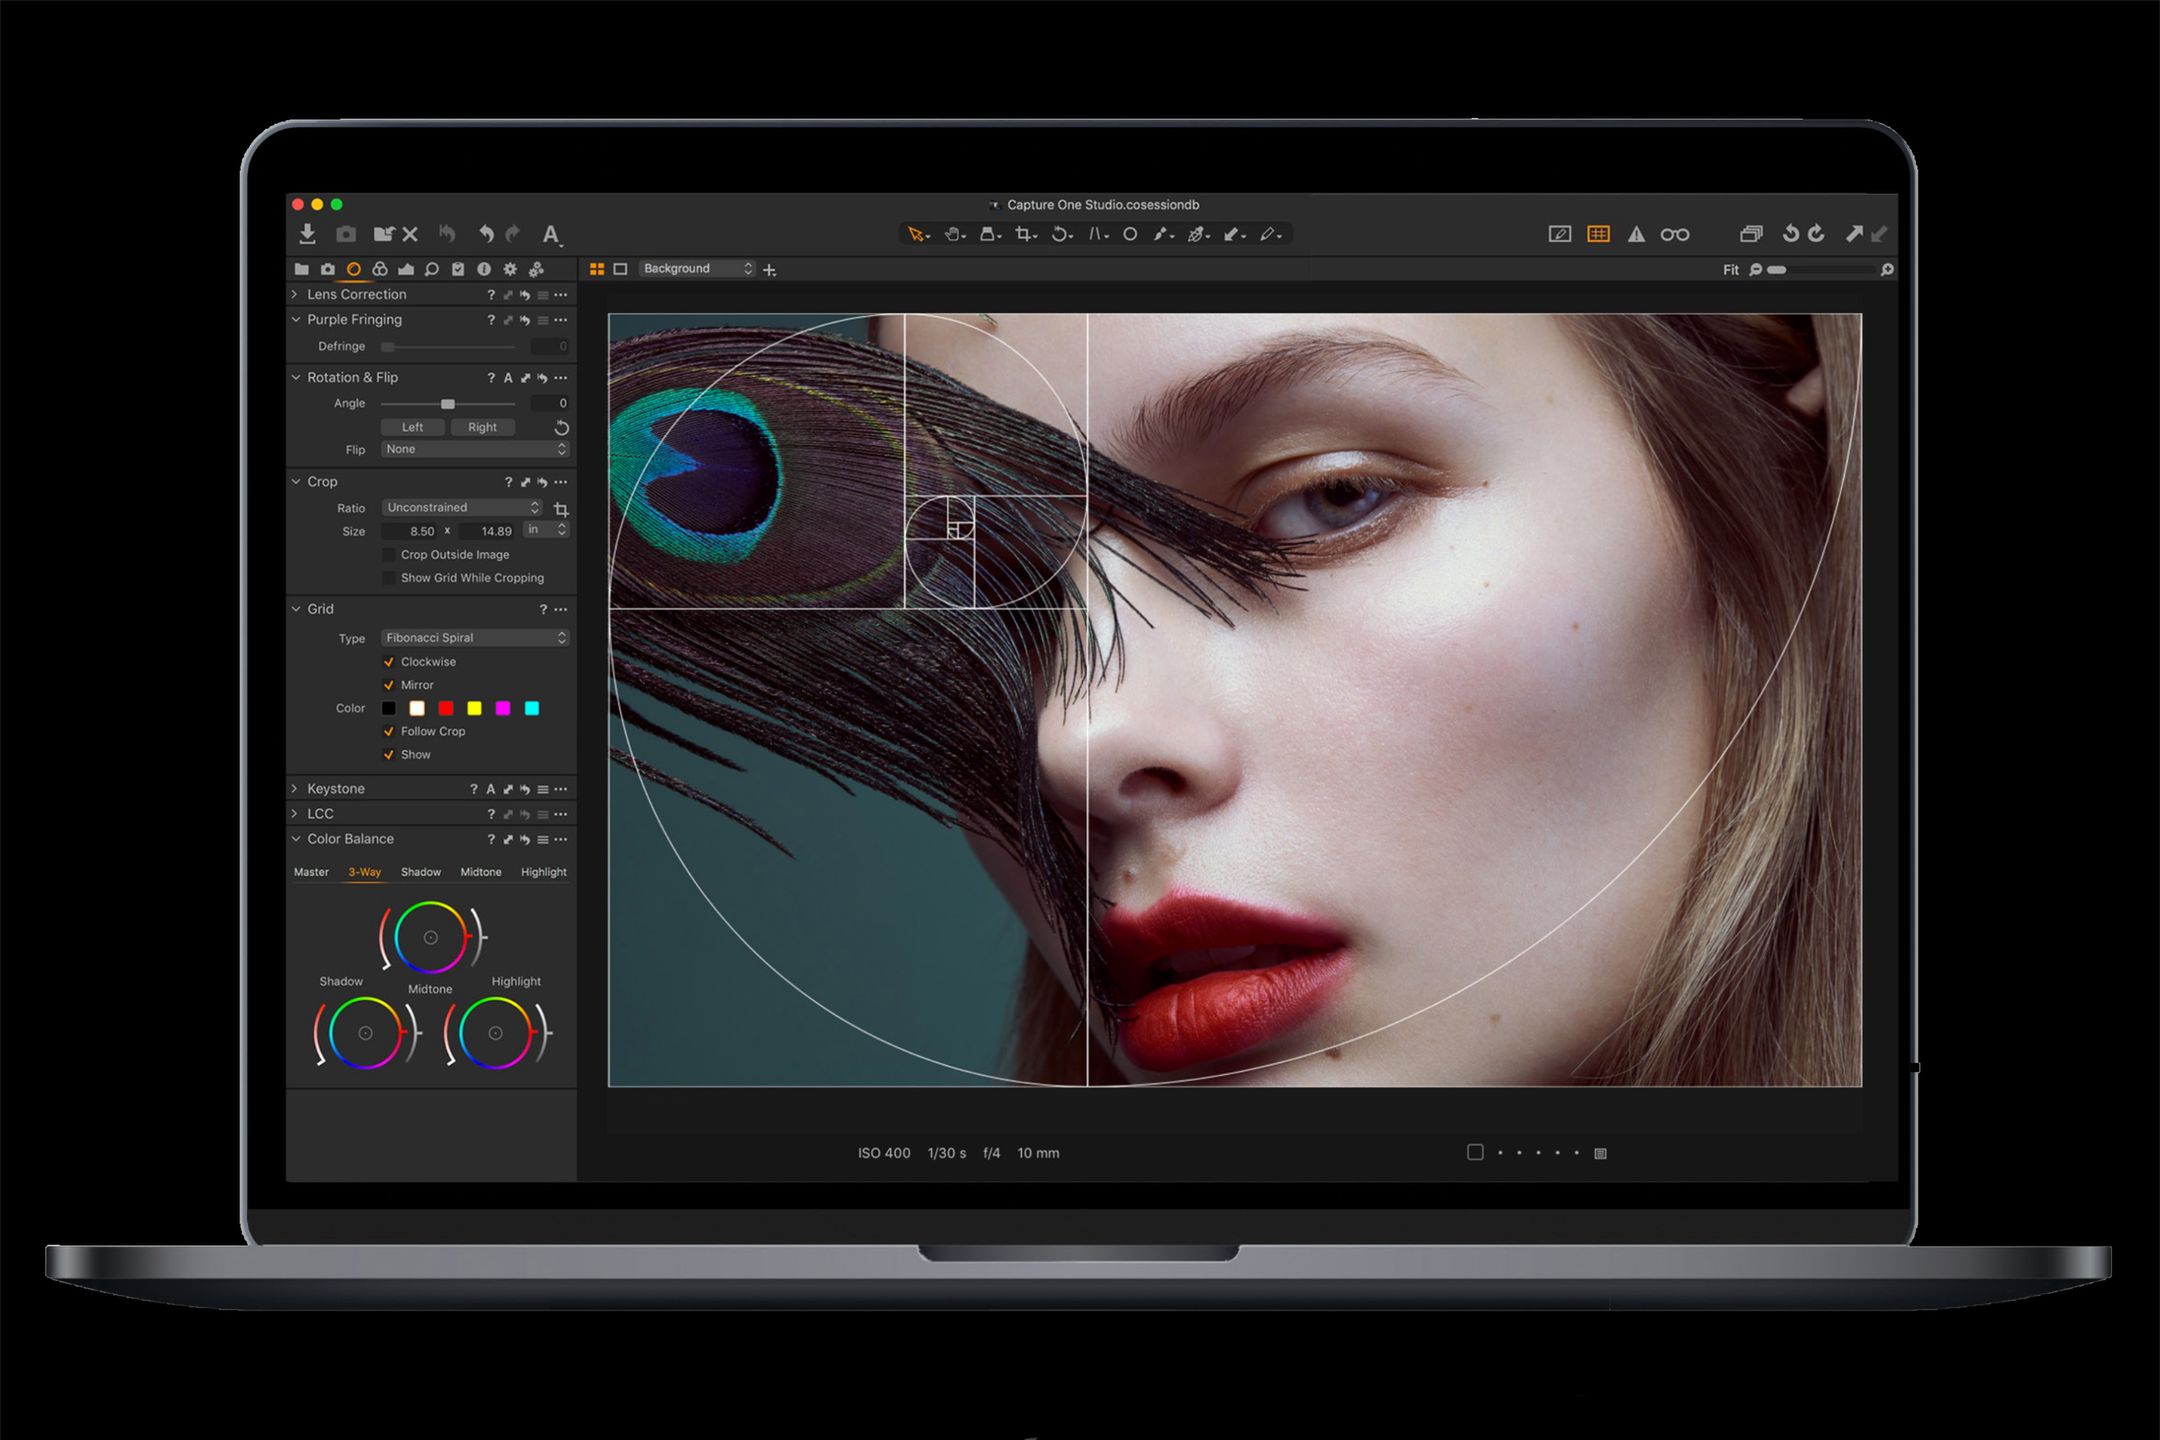Open the crop Ratio Unconstrained dropdown
This screenshot has height=1440, width=2160.
tap(462, 508)
